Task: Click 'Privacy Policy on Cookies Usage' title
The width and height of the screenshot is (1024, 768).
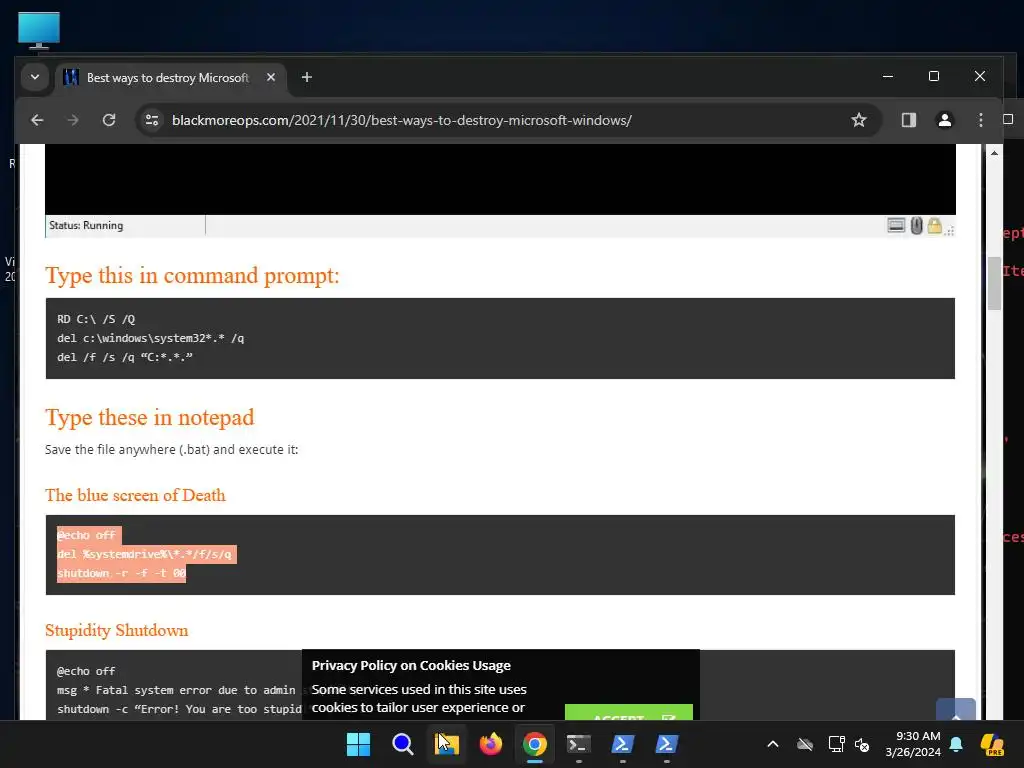Action: click(x=411, y=665)
